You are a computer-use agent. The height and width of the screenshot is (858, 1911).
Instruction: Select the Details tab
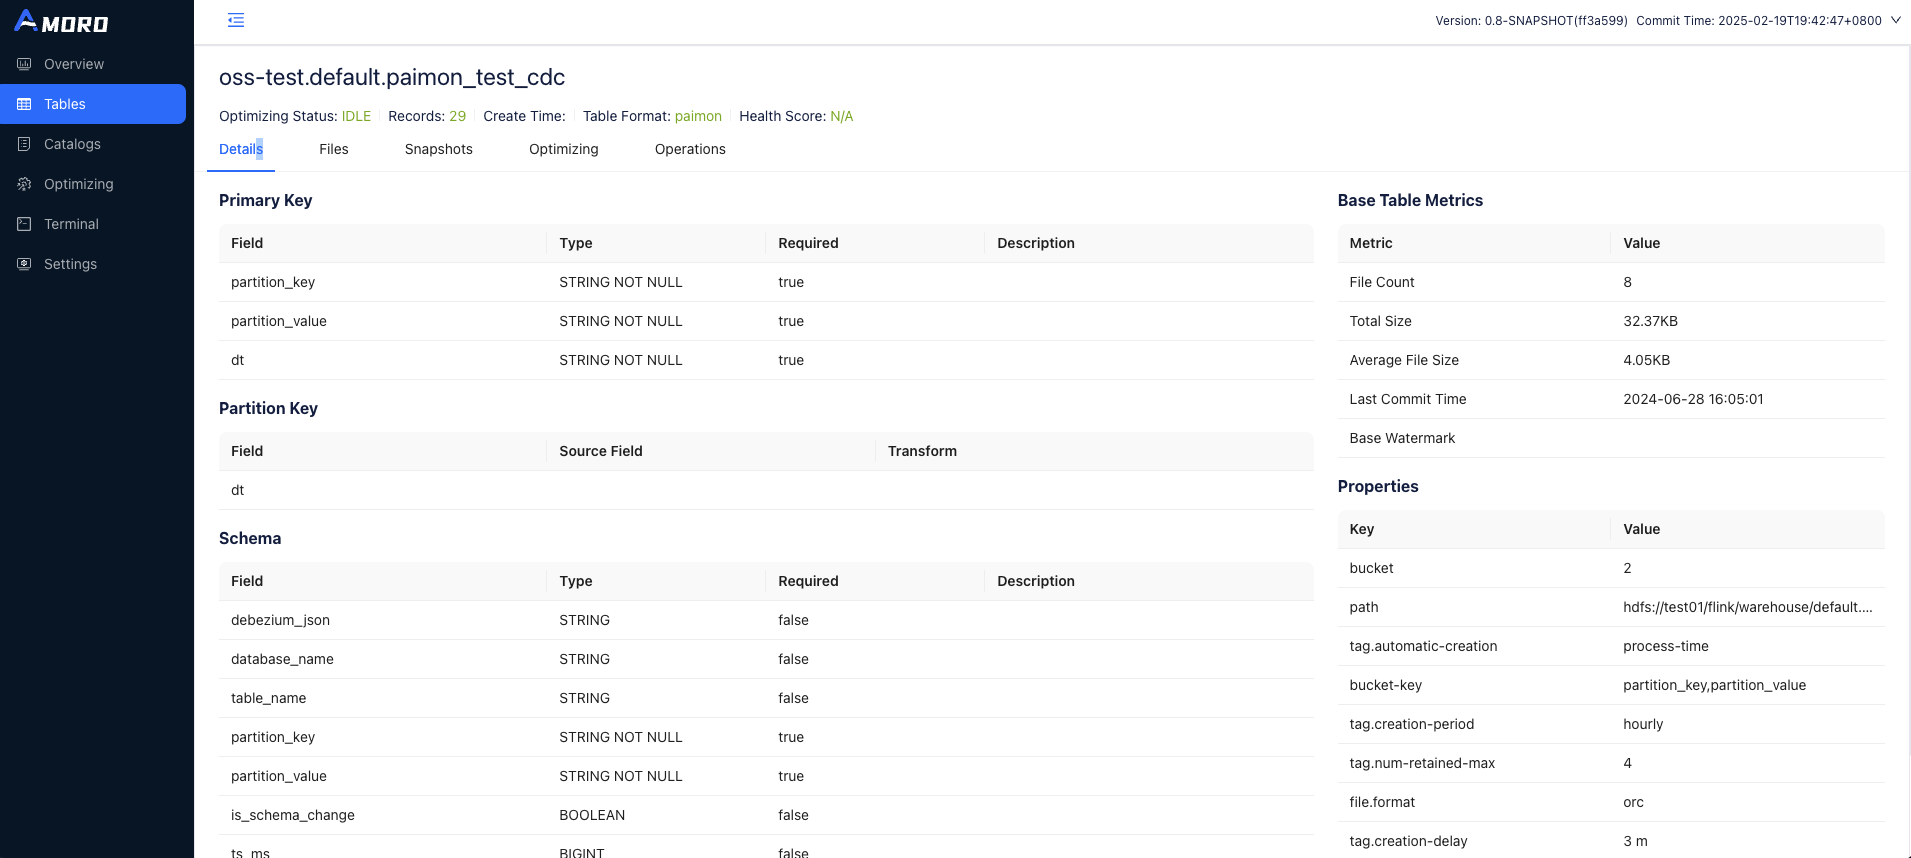click(x=241, y=149)
